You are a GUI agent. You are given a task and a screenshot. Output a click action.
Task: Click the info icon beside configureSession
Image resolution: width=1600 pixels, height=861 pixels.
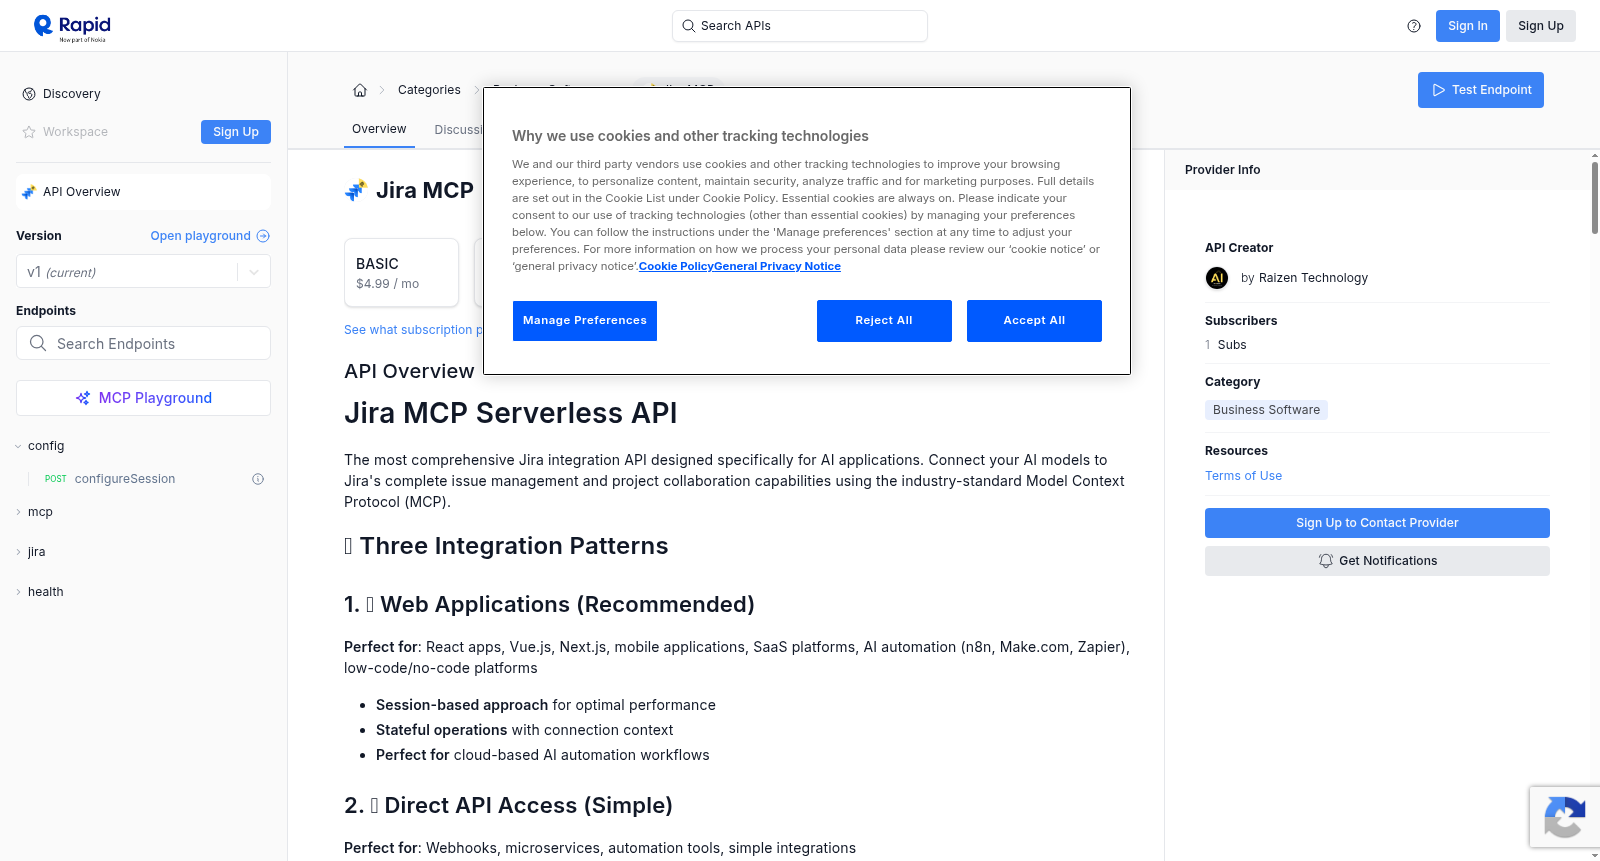pos(258,479)
